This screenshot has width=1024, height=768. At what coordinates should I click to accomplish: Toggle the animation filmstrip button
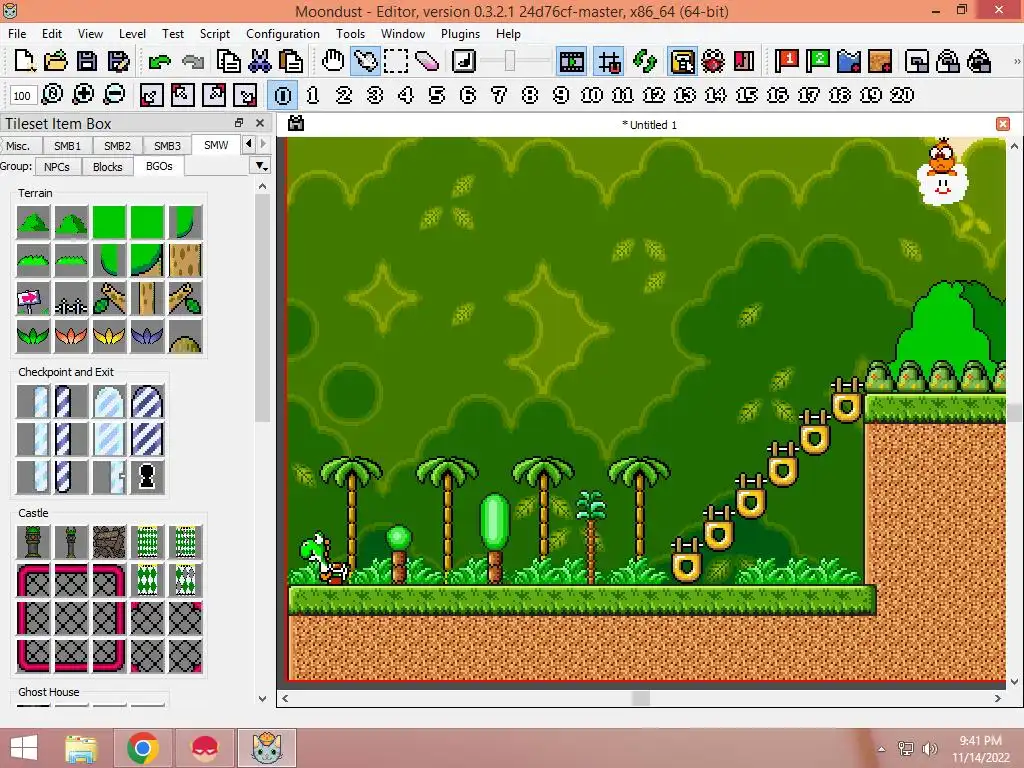tap(571, 61)
